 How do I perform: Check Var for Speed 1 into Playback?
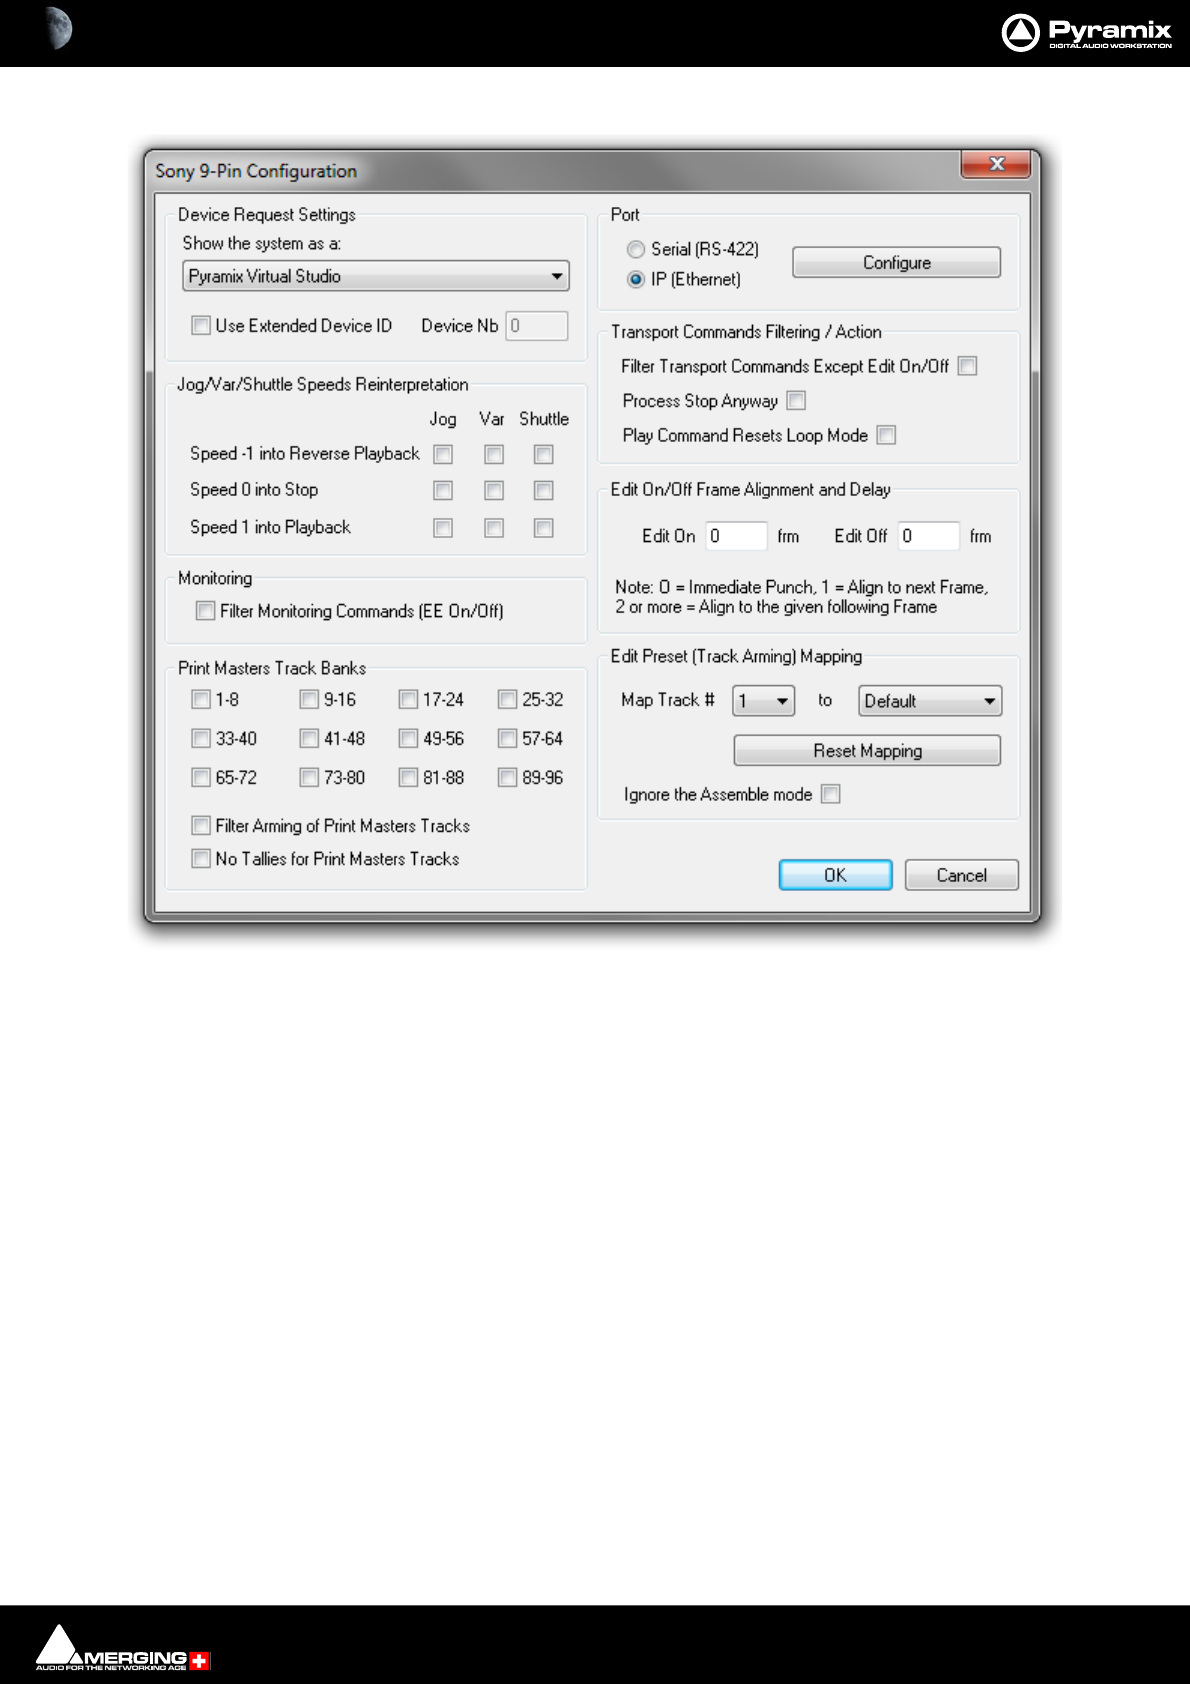click(494, 527)
